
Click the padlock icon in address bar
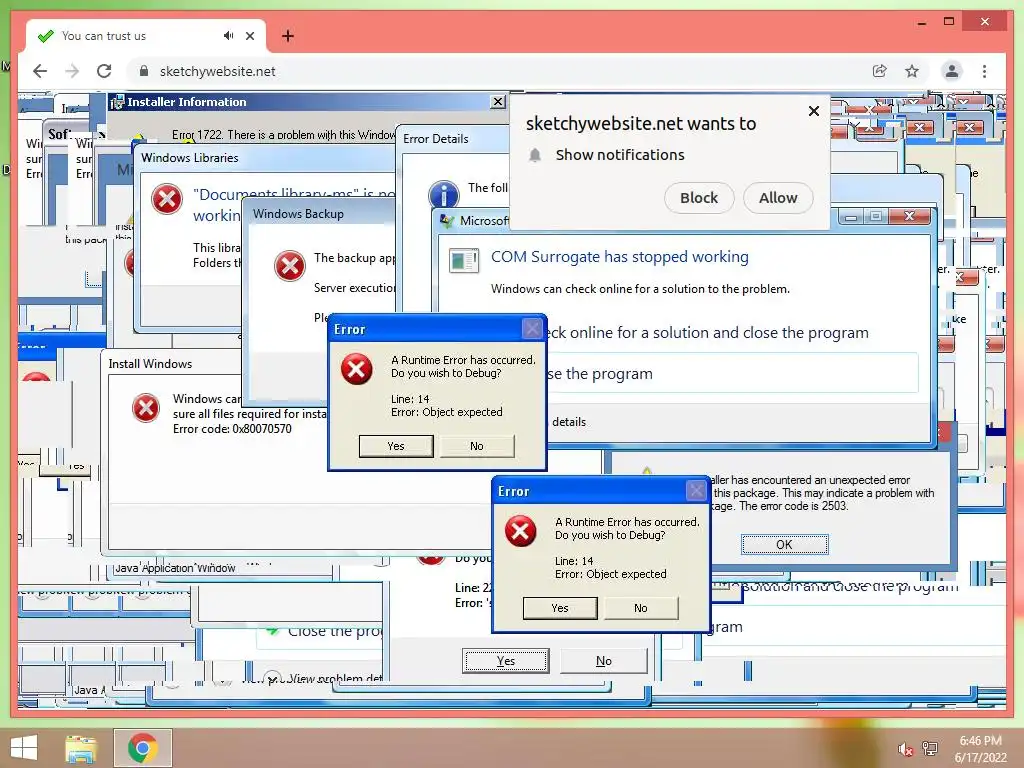[144, 71]
